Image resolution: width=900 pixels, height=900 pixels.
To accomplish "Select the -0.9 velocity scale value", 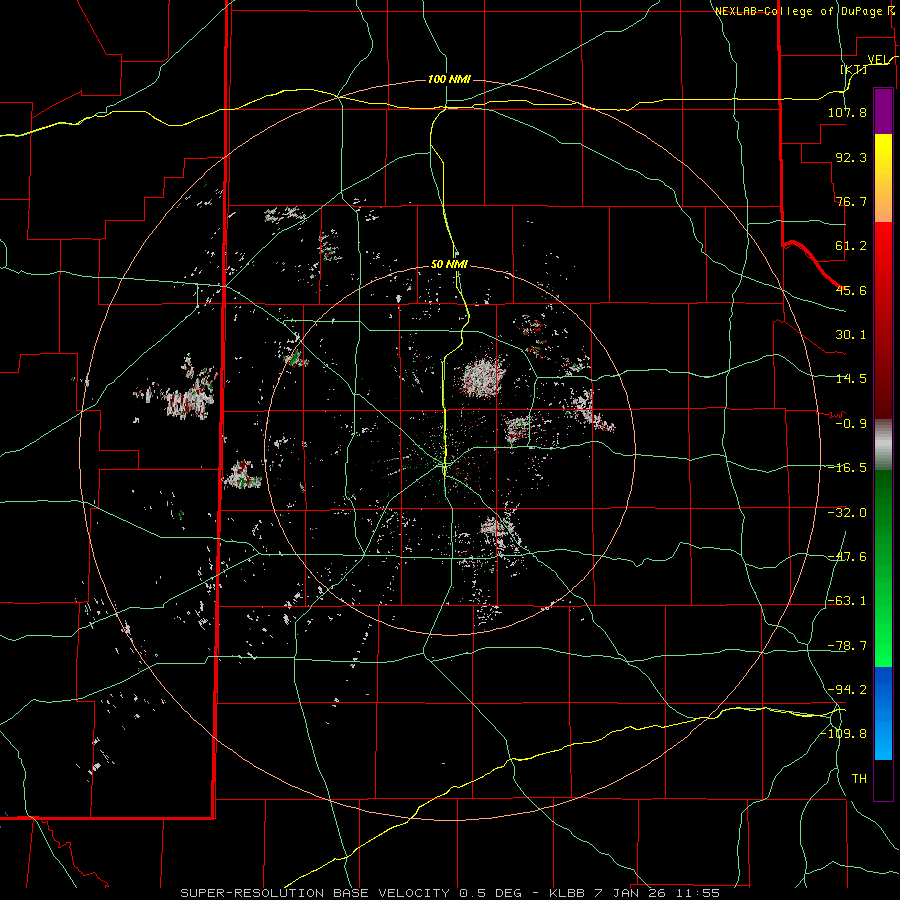I will point(851,424).
